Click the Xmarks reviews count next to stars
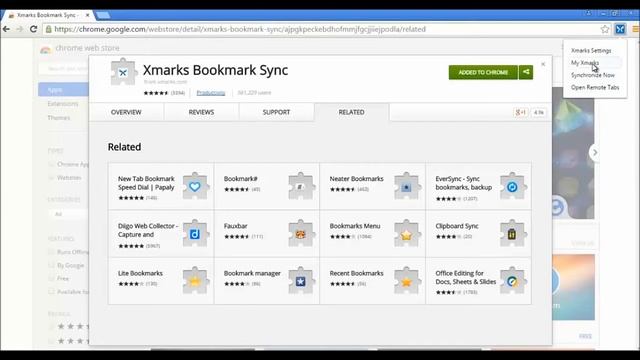This screenshot has width=640, height=360. (178, 93)
